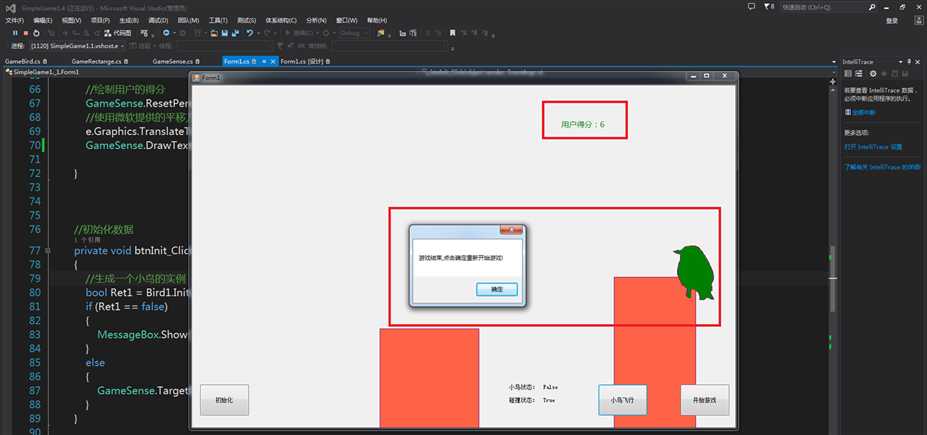Click the green bird on the pillar

tap(695, 272)
